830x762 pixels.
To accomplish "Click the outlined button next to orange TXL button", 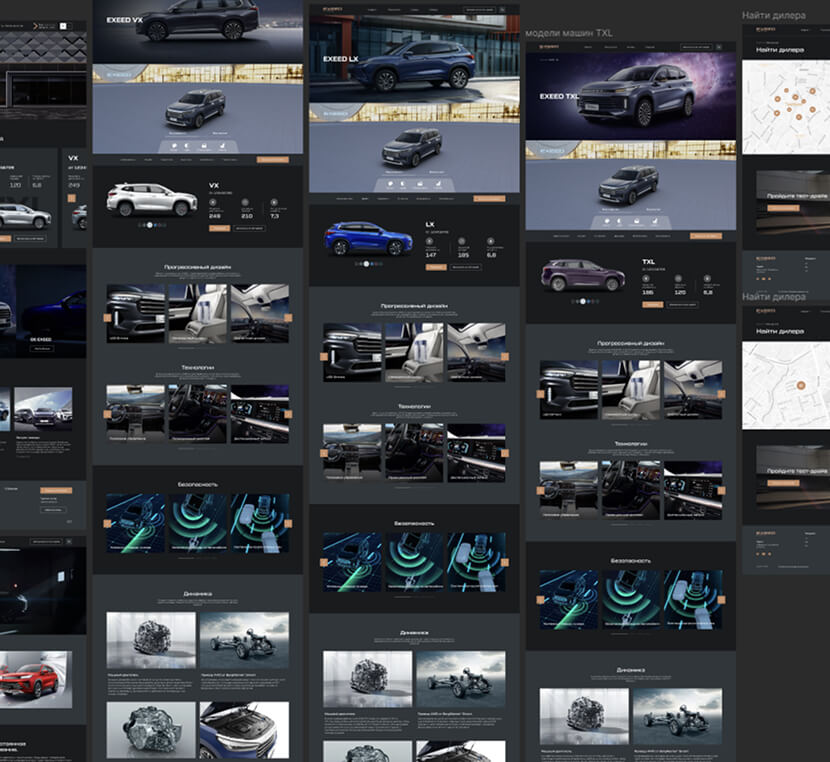I will 683,304.
